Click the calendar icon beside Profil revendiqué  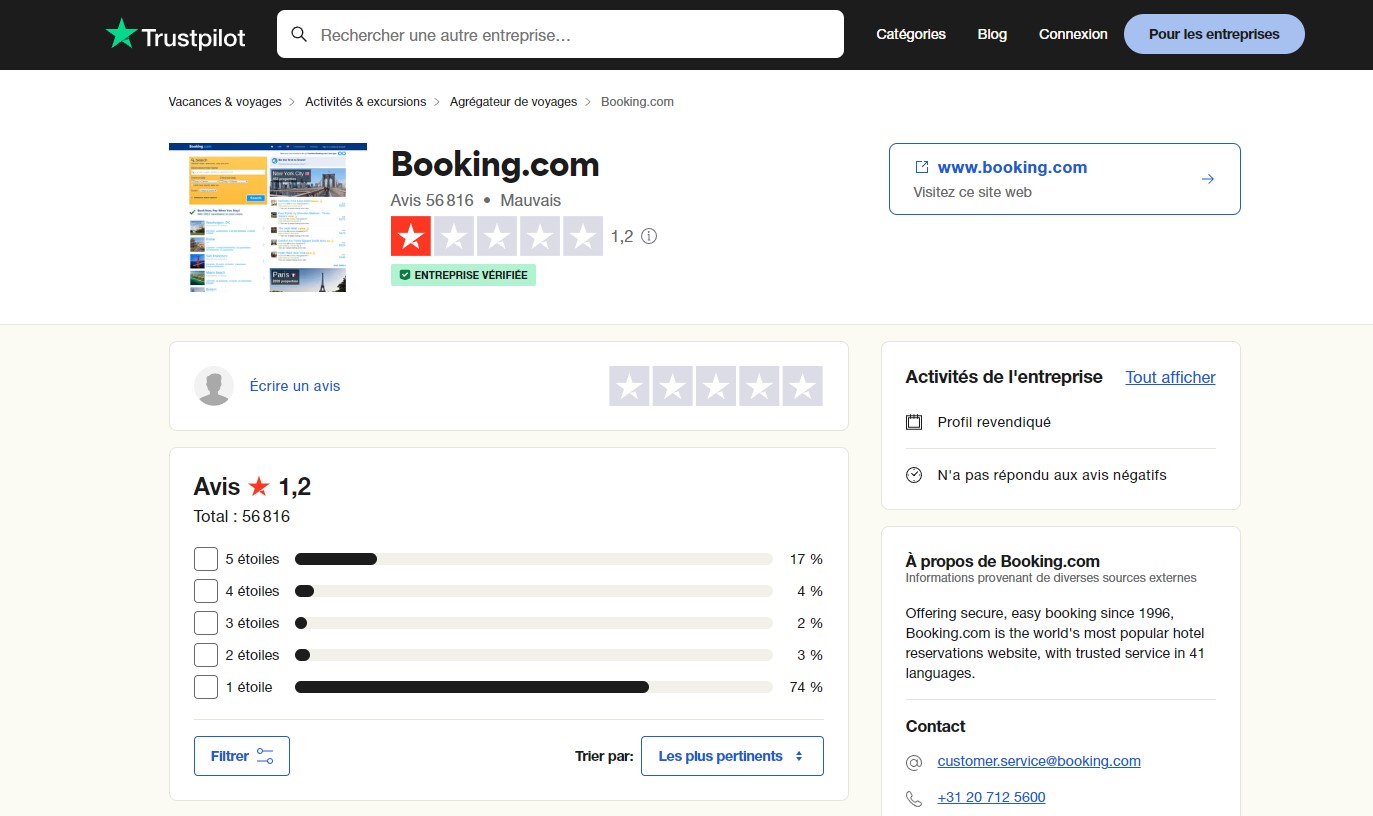coord(914,422)
